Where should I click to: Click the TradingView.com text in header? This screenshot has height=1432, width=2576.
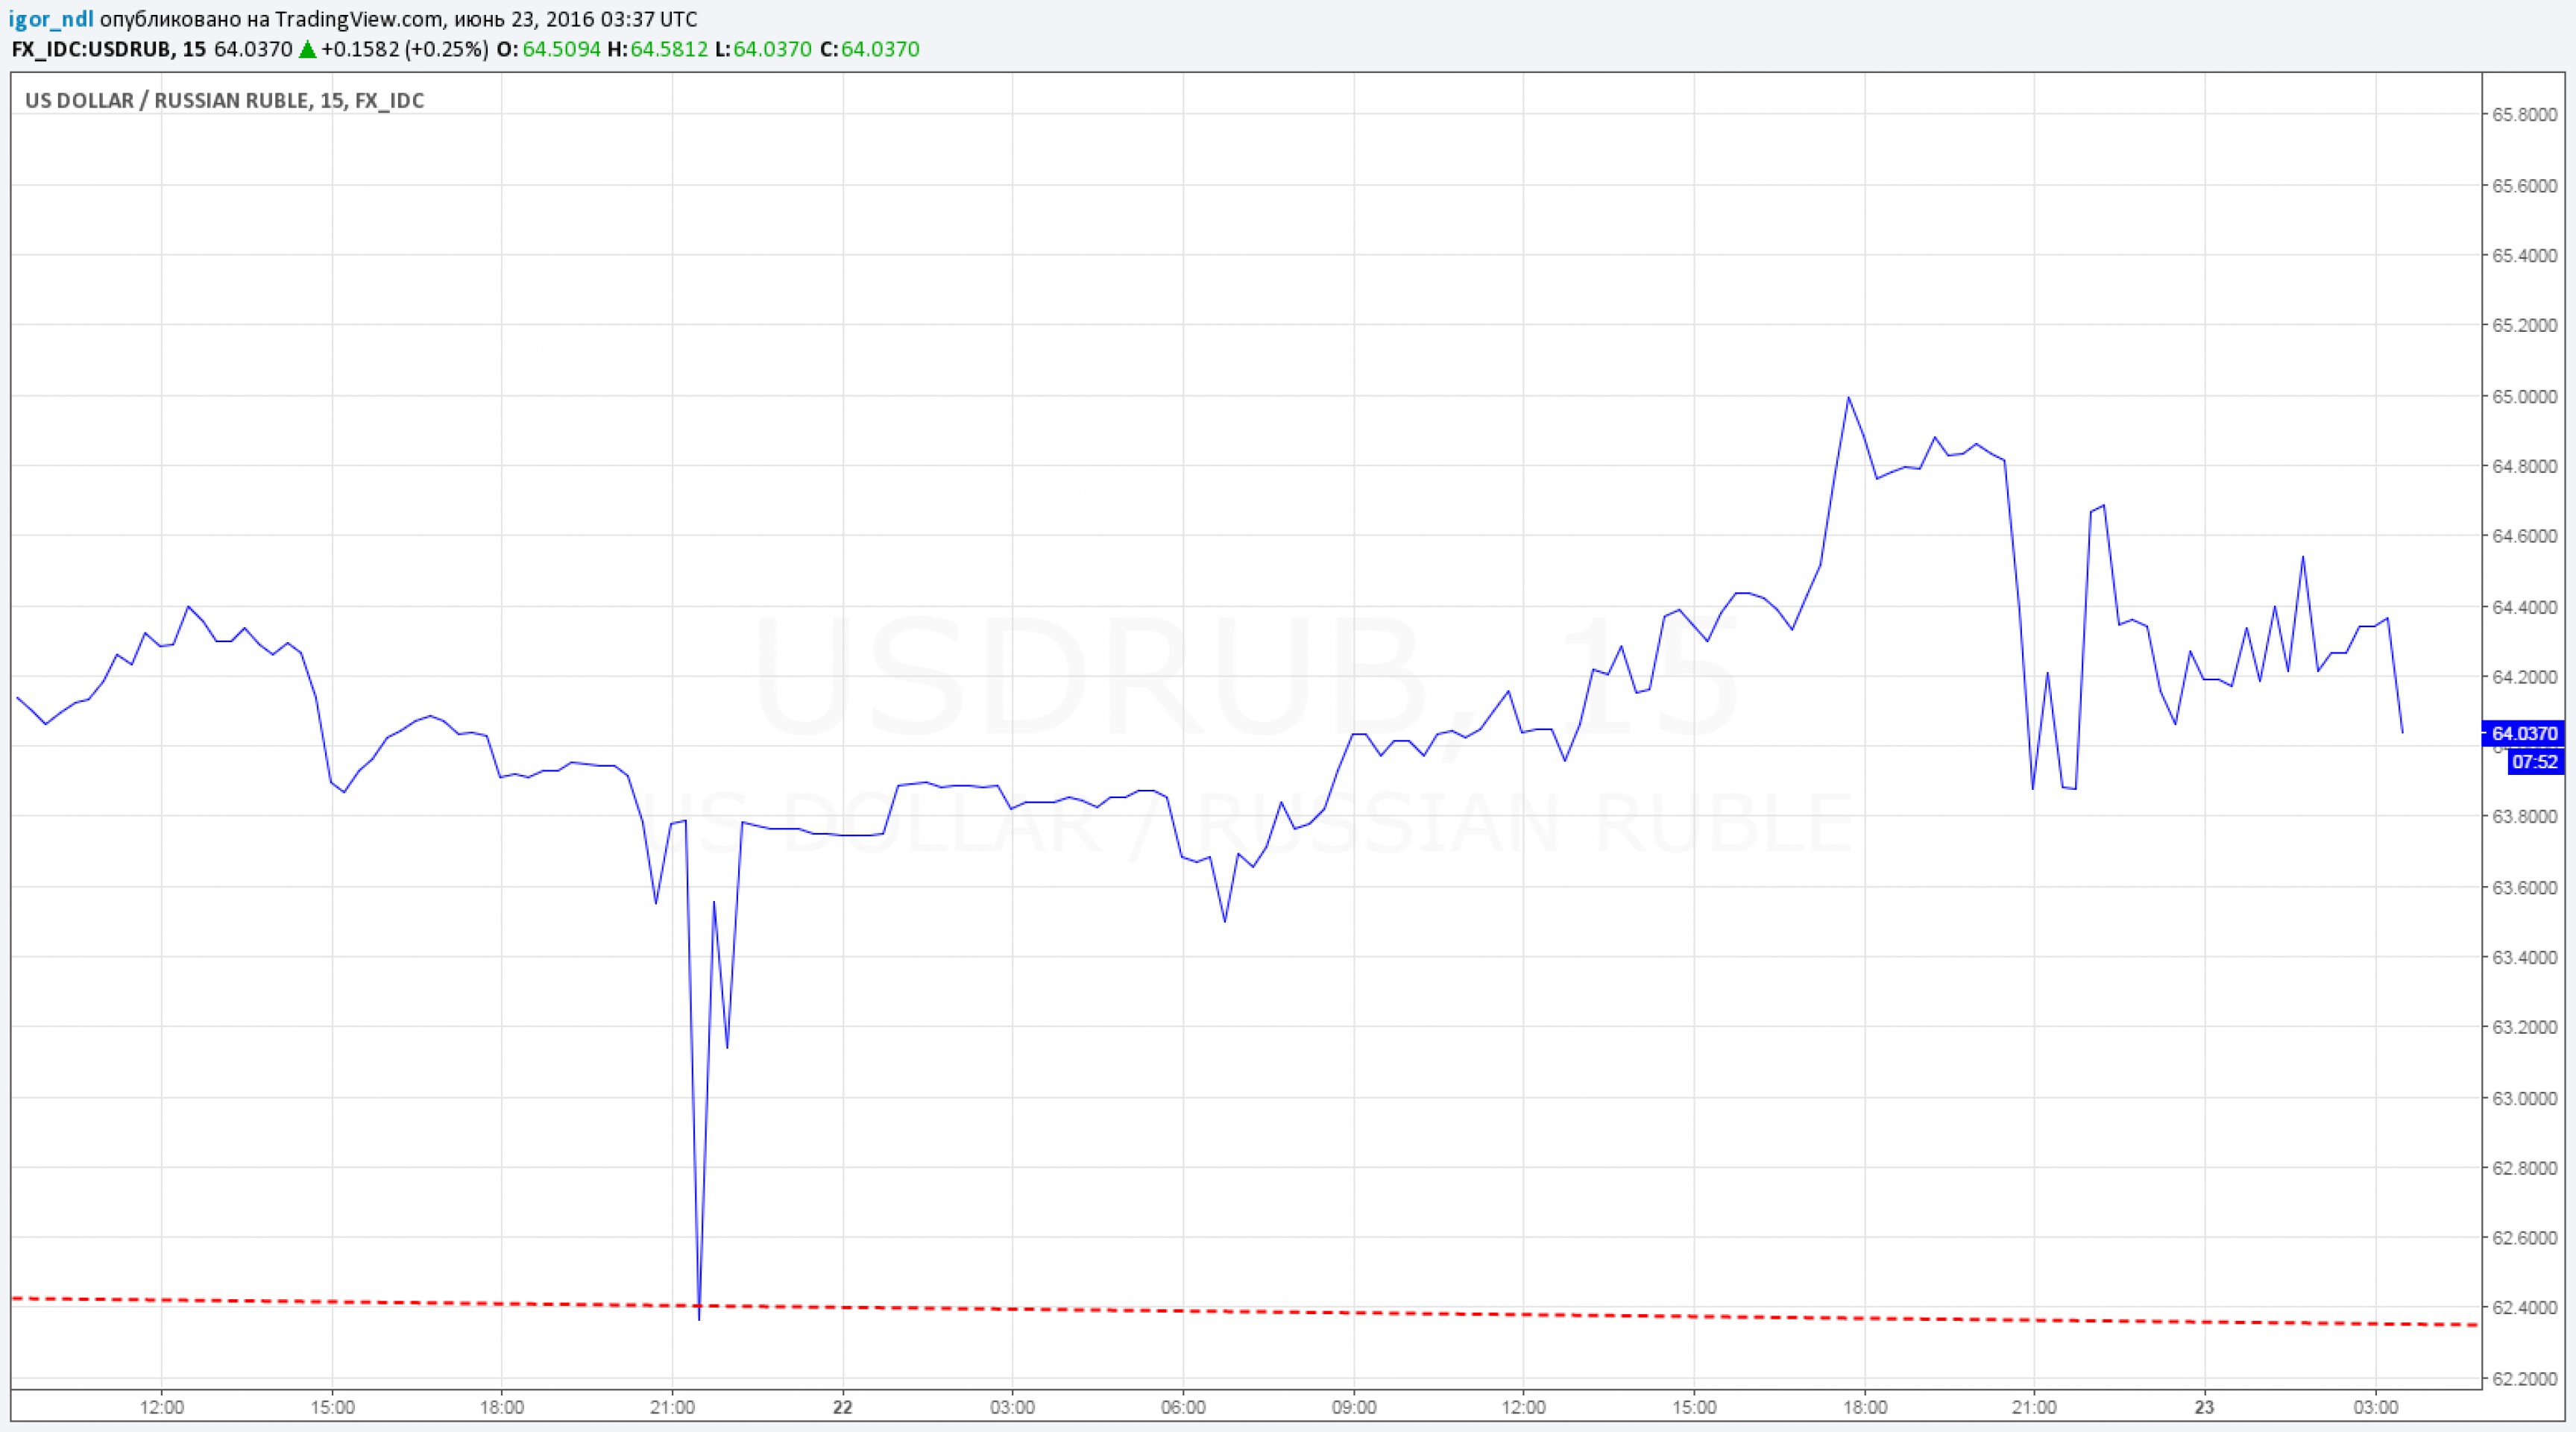[x=359, y=19]
